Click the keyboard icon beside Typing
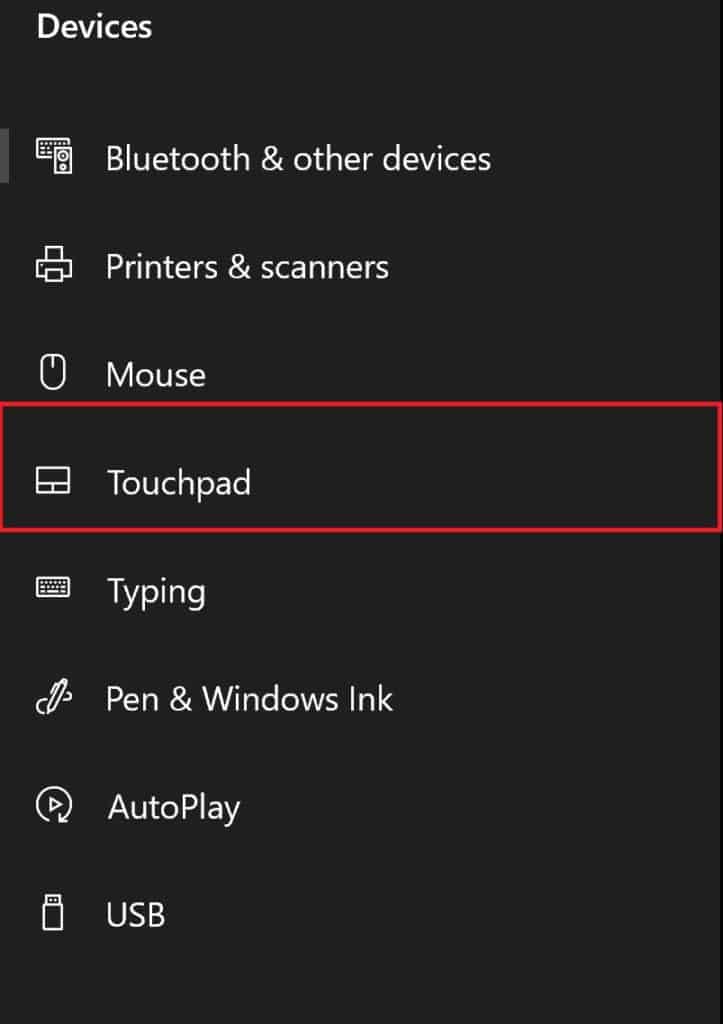The width and height of the screenshot is (723, 1024). click(53, 587)
